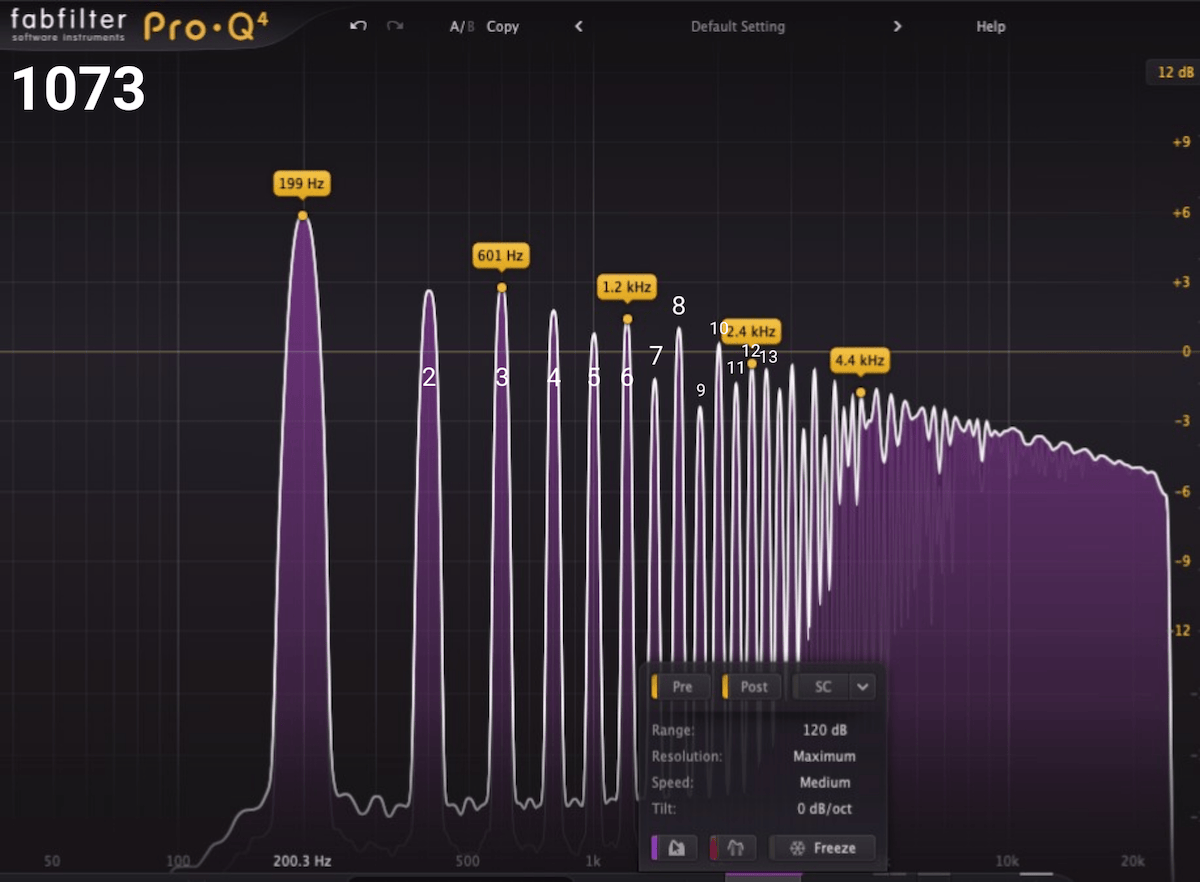Open the Default Setting preset menu
This screenshot has width=1200, height=882.
pyautogui.click(x=738, y=27)
